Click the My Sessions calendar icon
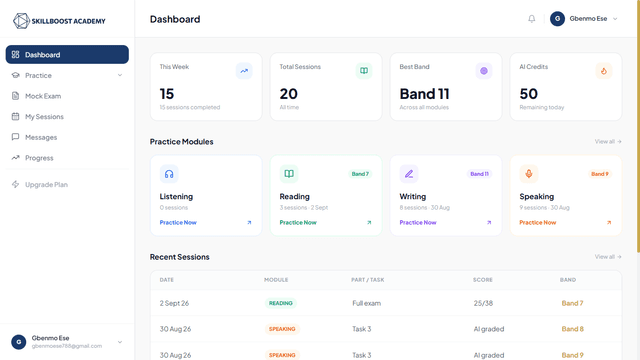This screenshot has height=360, width=640. (16, 116)
